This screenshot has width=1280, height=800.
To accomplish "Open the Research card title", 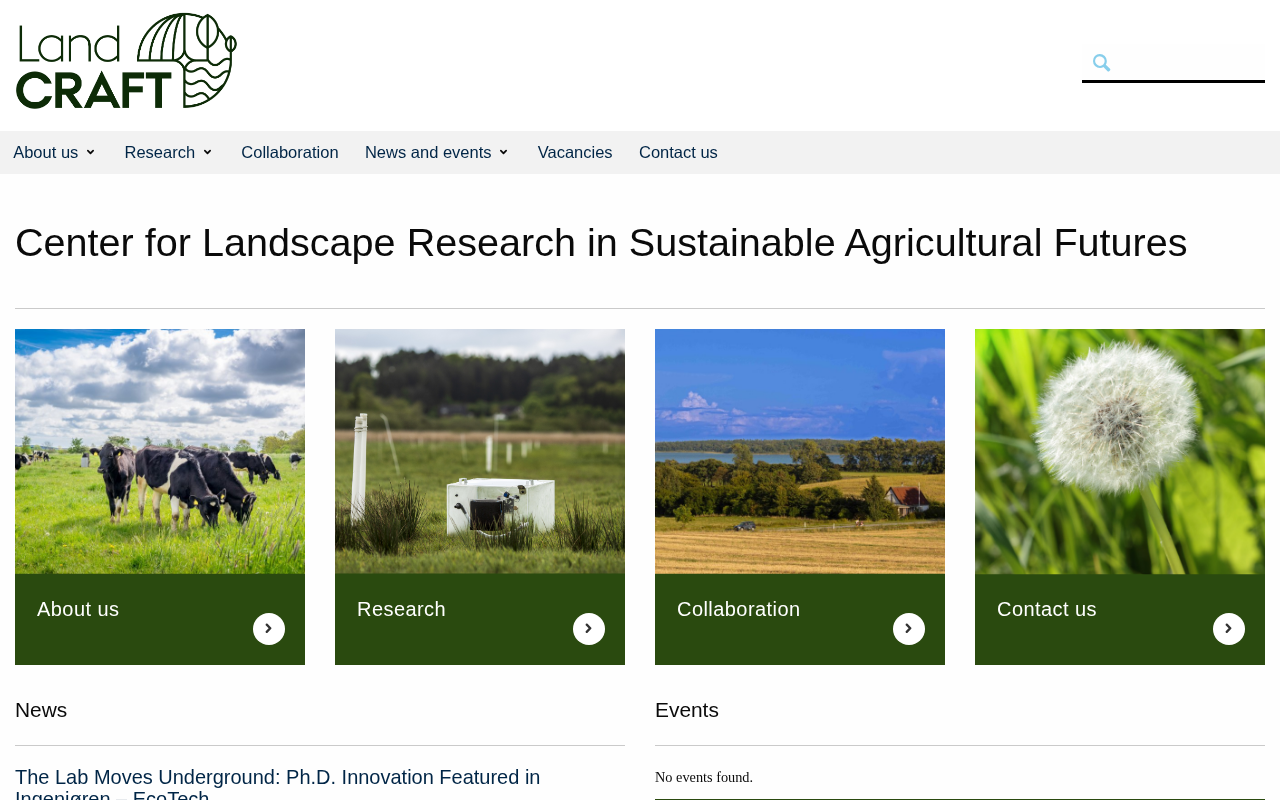I will pyautogui.click(x=401, y=609).
